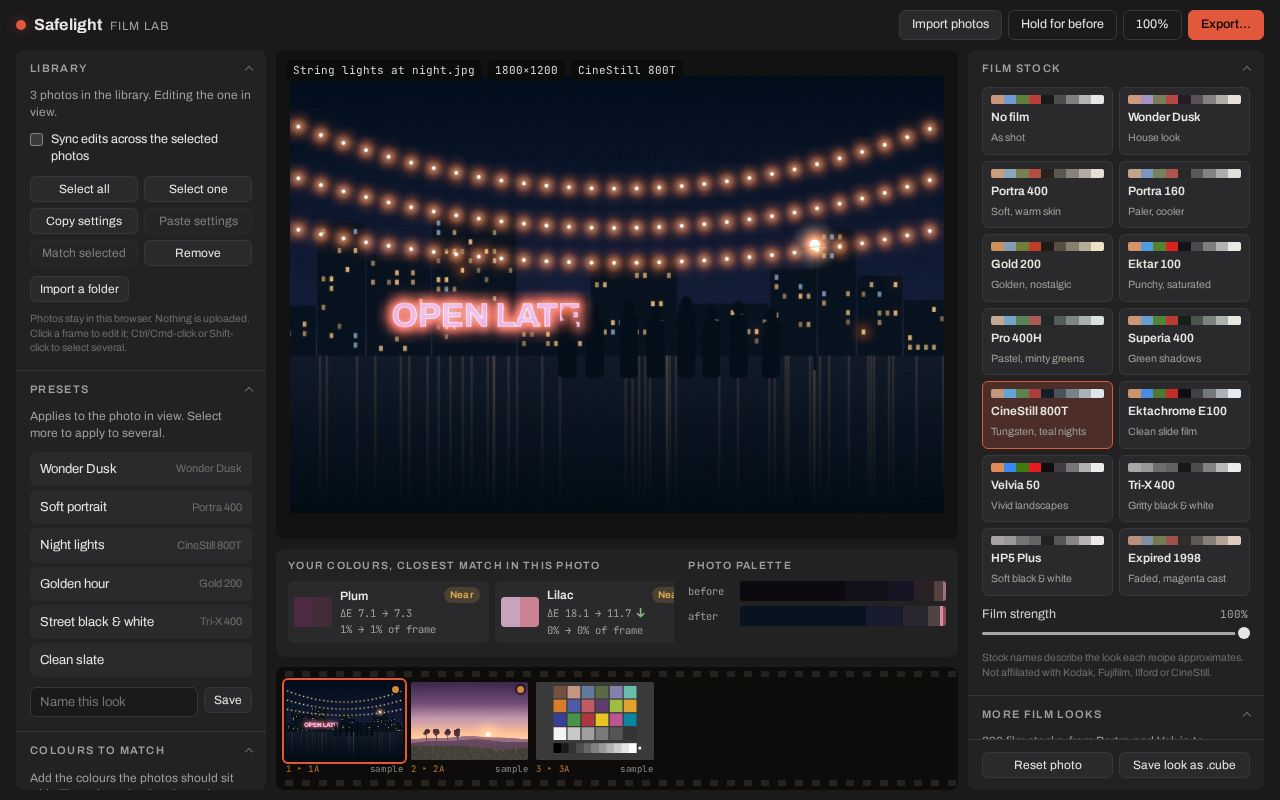
Task: Apply the Wonder Dusk preset
Action: 141,468
